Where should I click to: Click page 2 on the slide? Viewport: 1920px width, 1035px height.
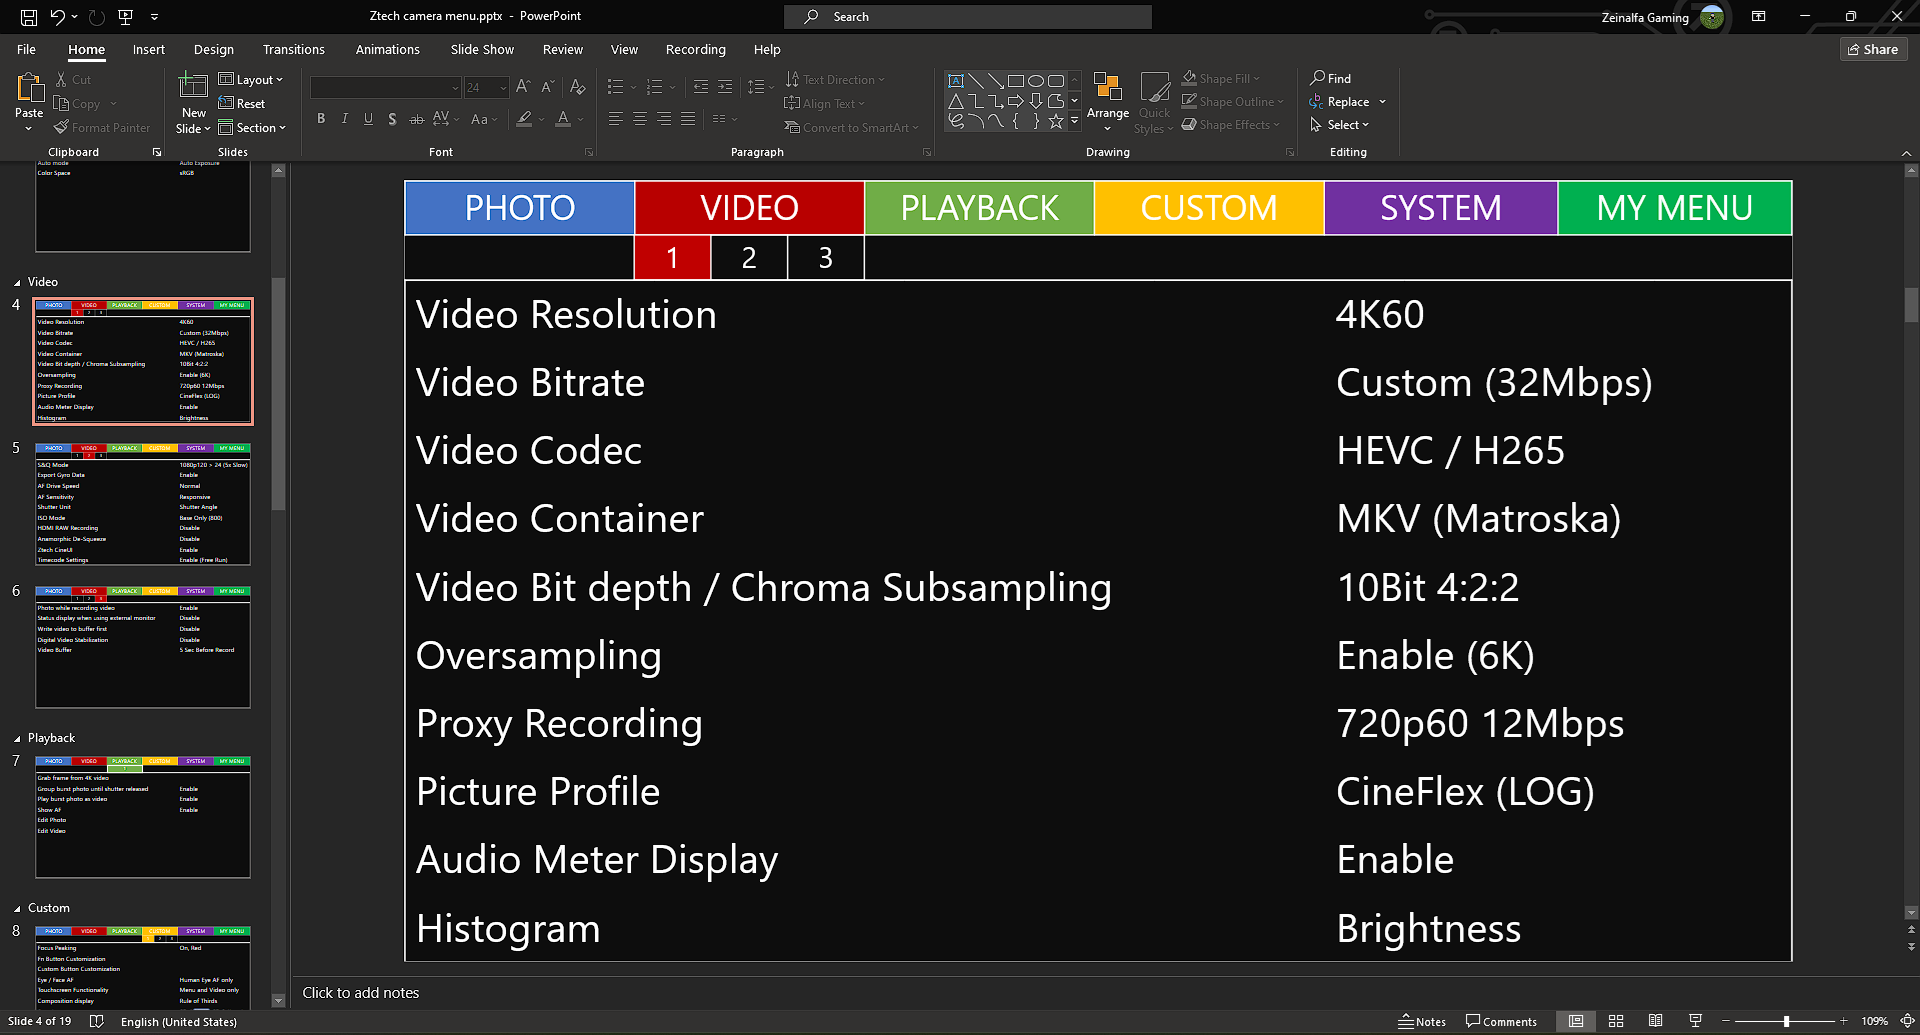[x=749, y=258]
